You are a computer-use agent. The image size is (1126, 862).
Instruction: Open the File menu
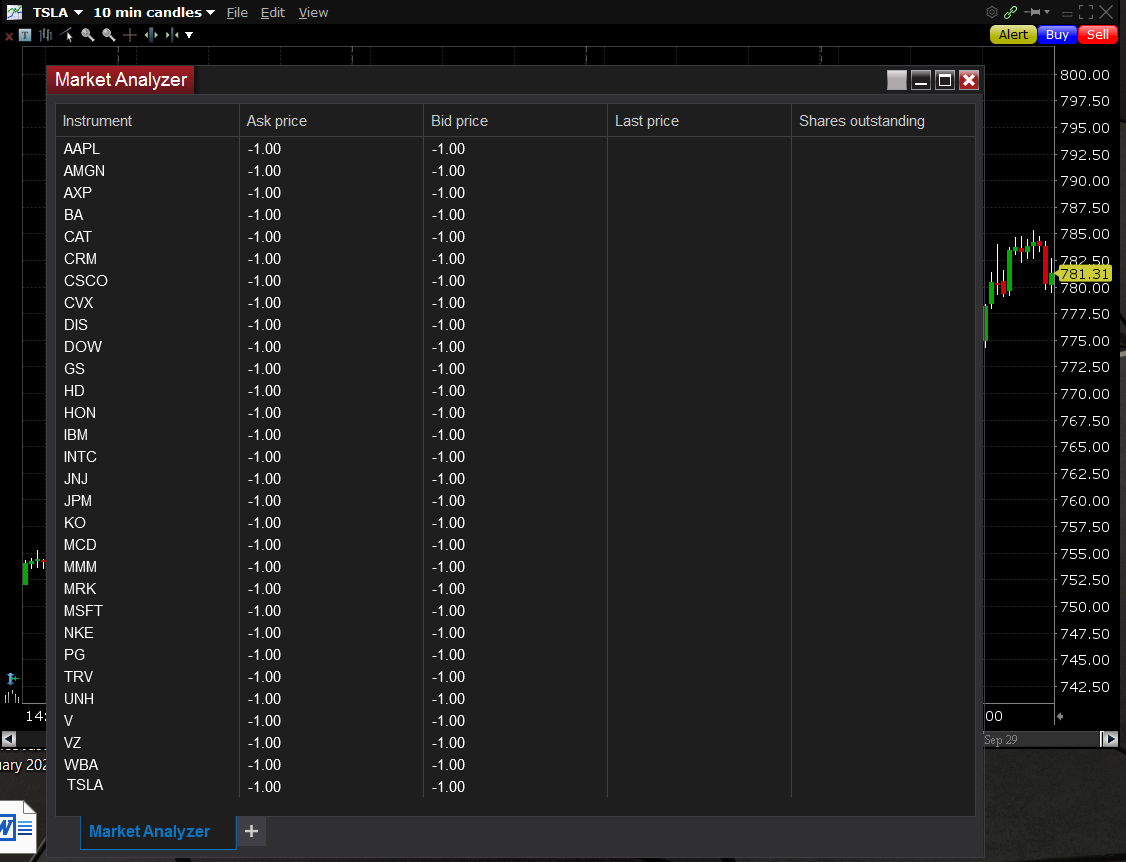point(237,12)
